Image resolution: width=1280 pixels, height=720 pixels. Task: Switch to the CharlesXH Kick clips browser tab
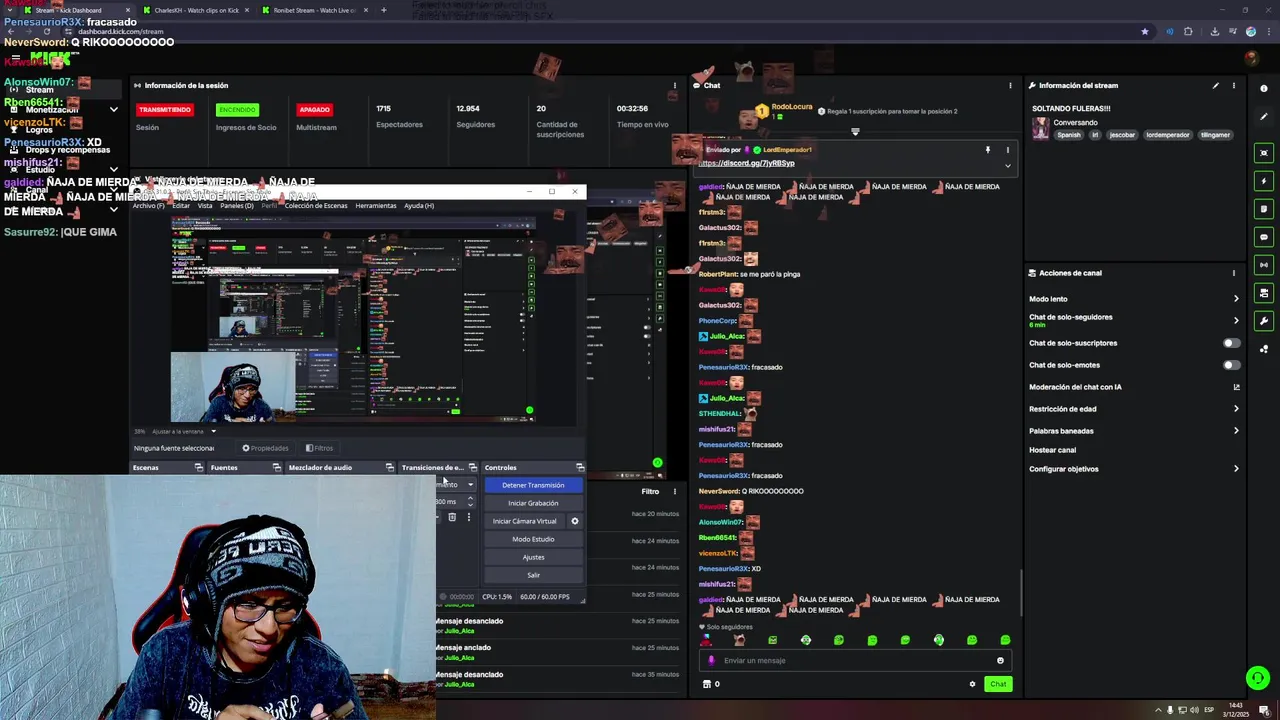pyautogui.click(x=196, y=10)
